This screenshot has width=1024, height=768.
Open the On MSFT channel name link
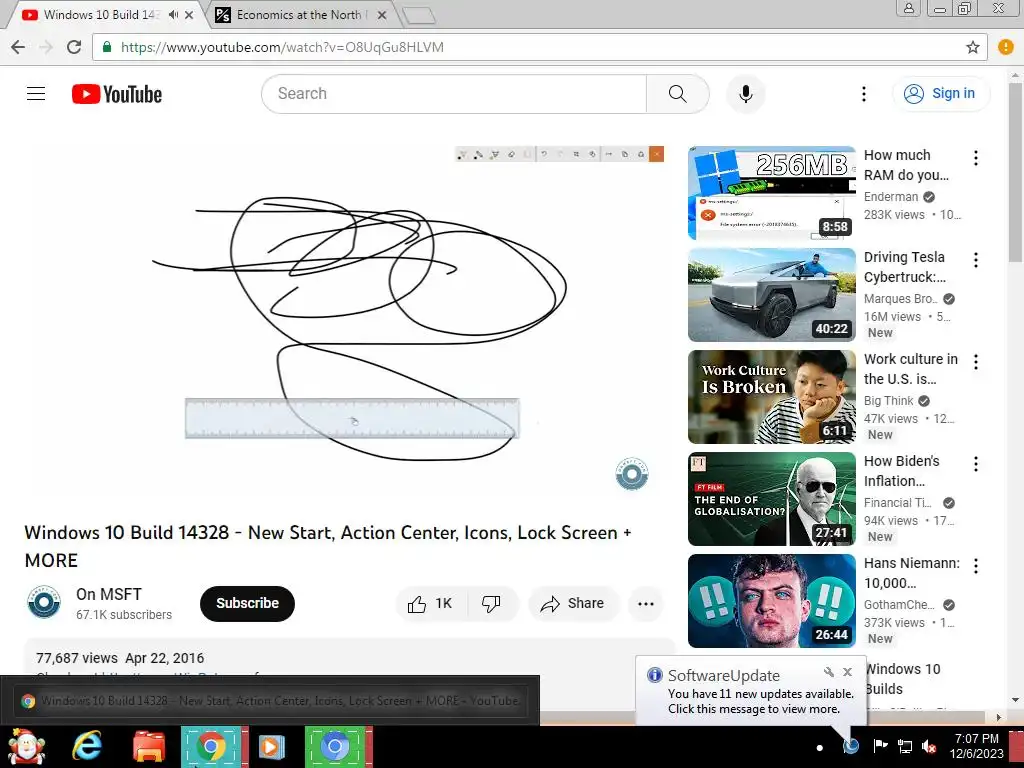(108, 594)
